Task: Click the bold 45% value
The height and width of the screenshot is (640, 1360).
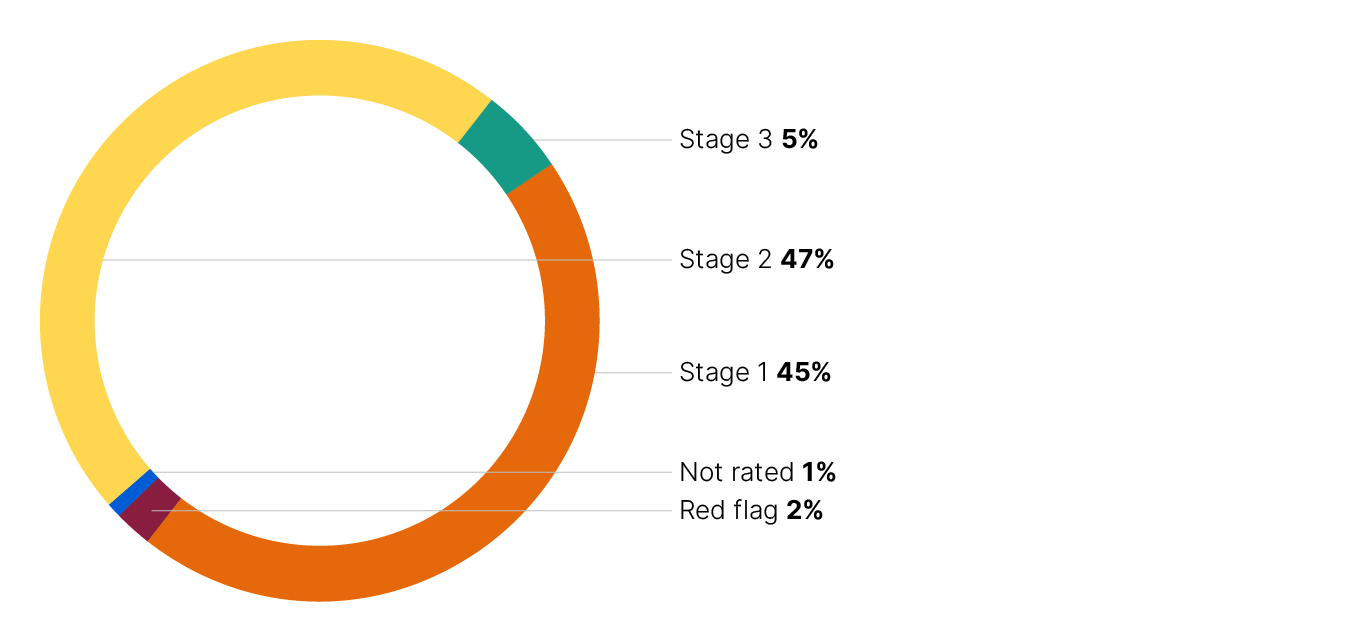Action: 804,373
